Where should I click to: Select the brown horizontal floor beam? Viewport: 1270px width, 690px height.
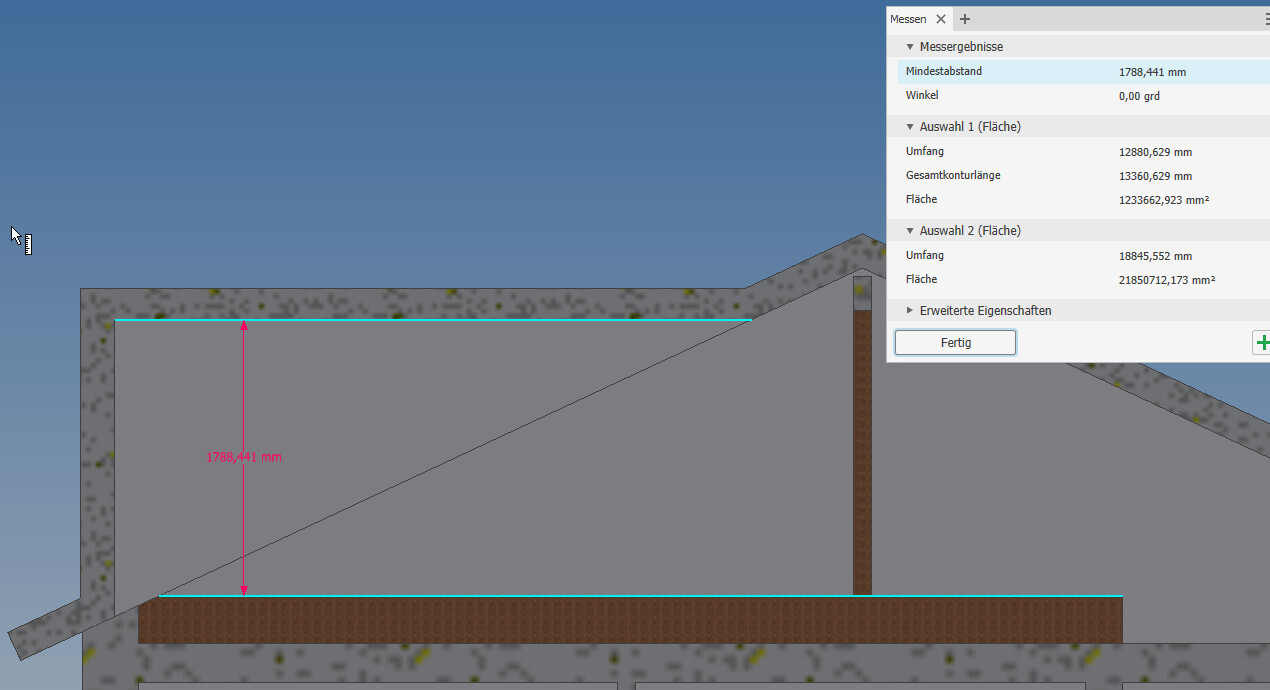tap(630, 620)
